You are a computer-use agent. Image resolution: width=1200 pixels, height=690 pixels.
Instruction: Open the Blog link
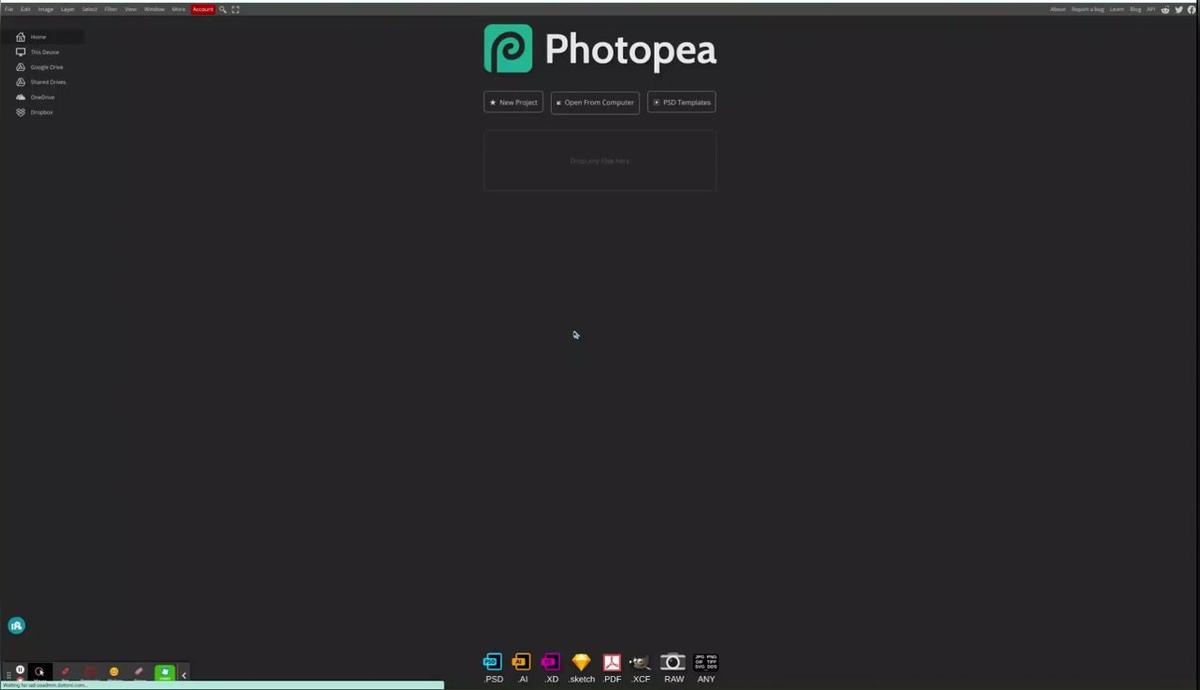pos(1136,9)
